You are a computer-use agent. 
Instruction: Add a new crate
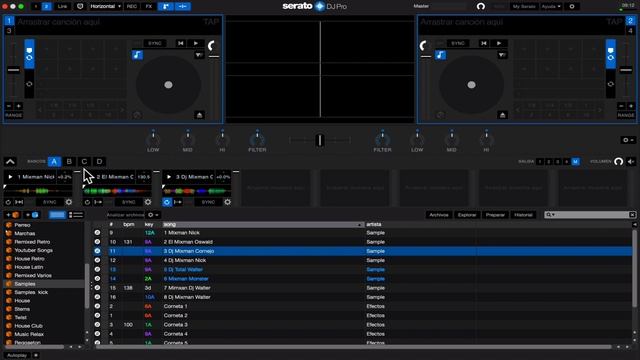[12, 215]
